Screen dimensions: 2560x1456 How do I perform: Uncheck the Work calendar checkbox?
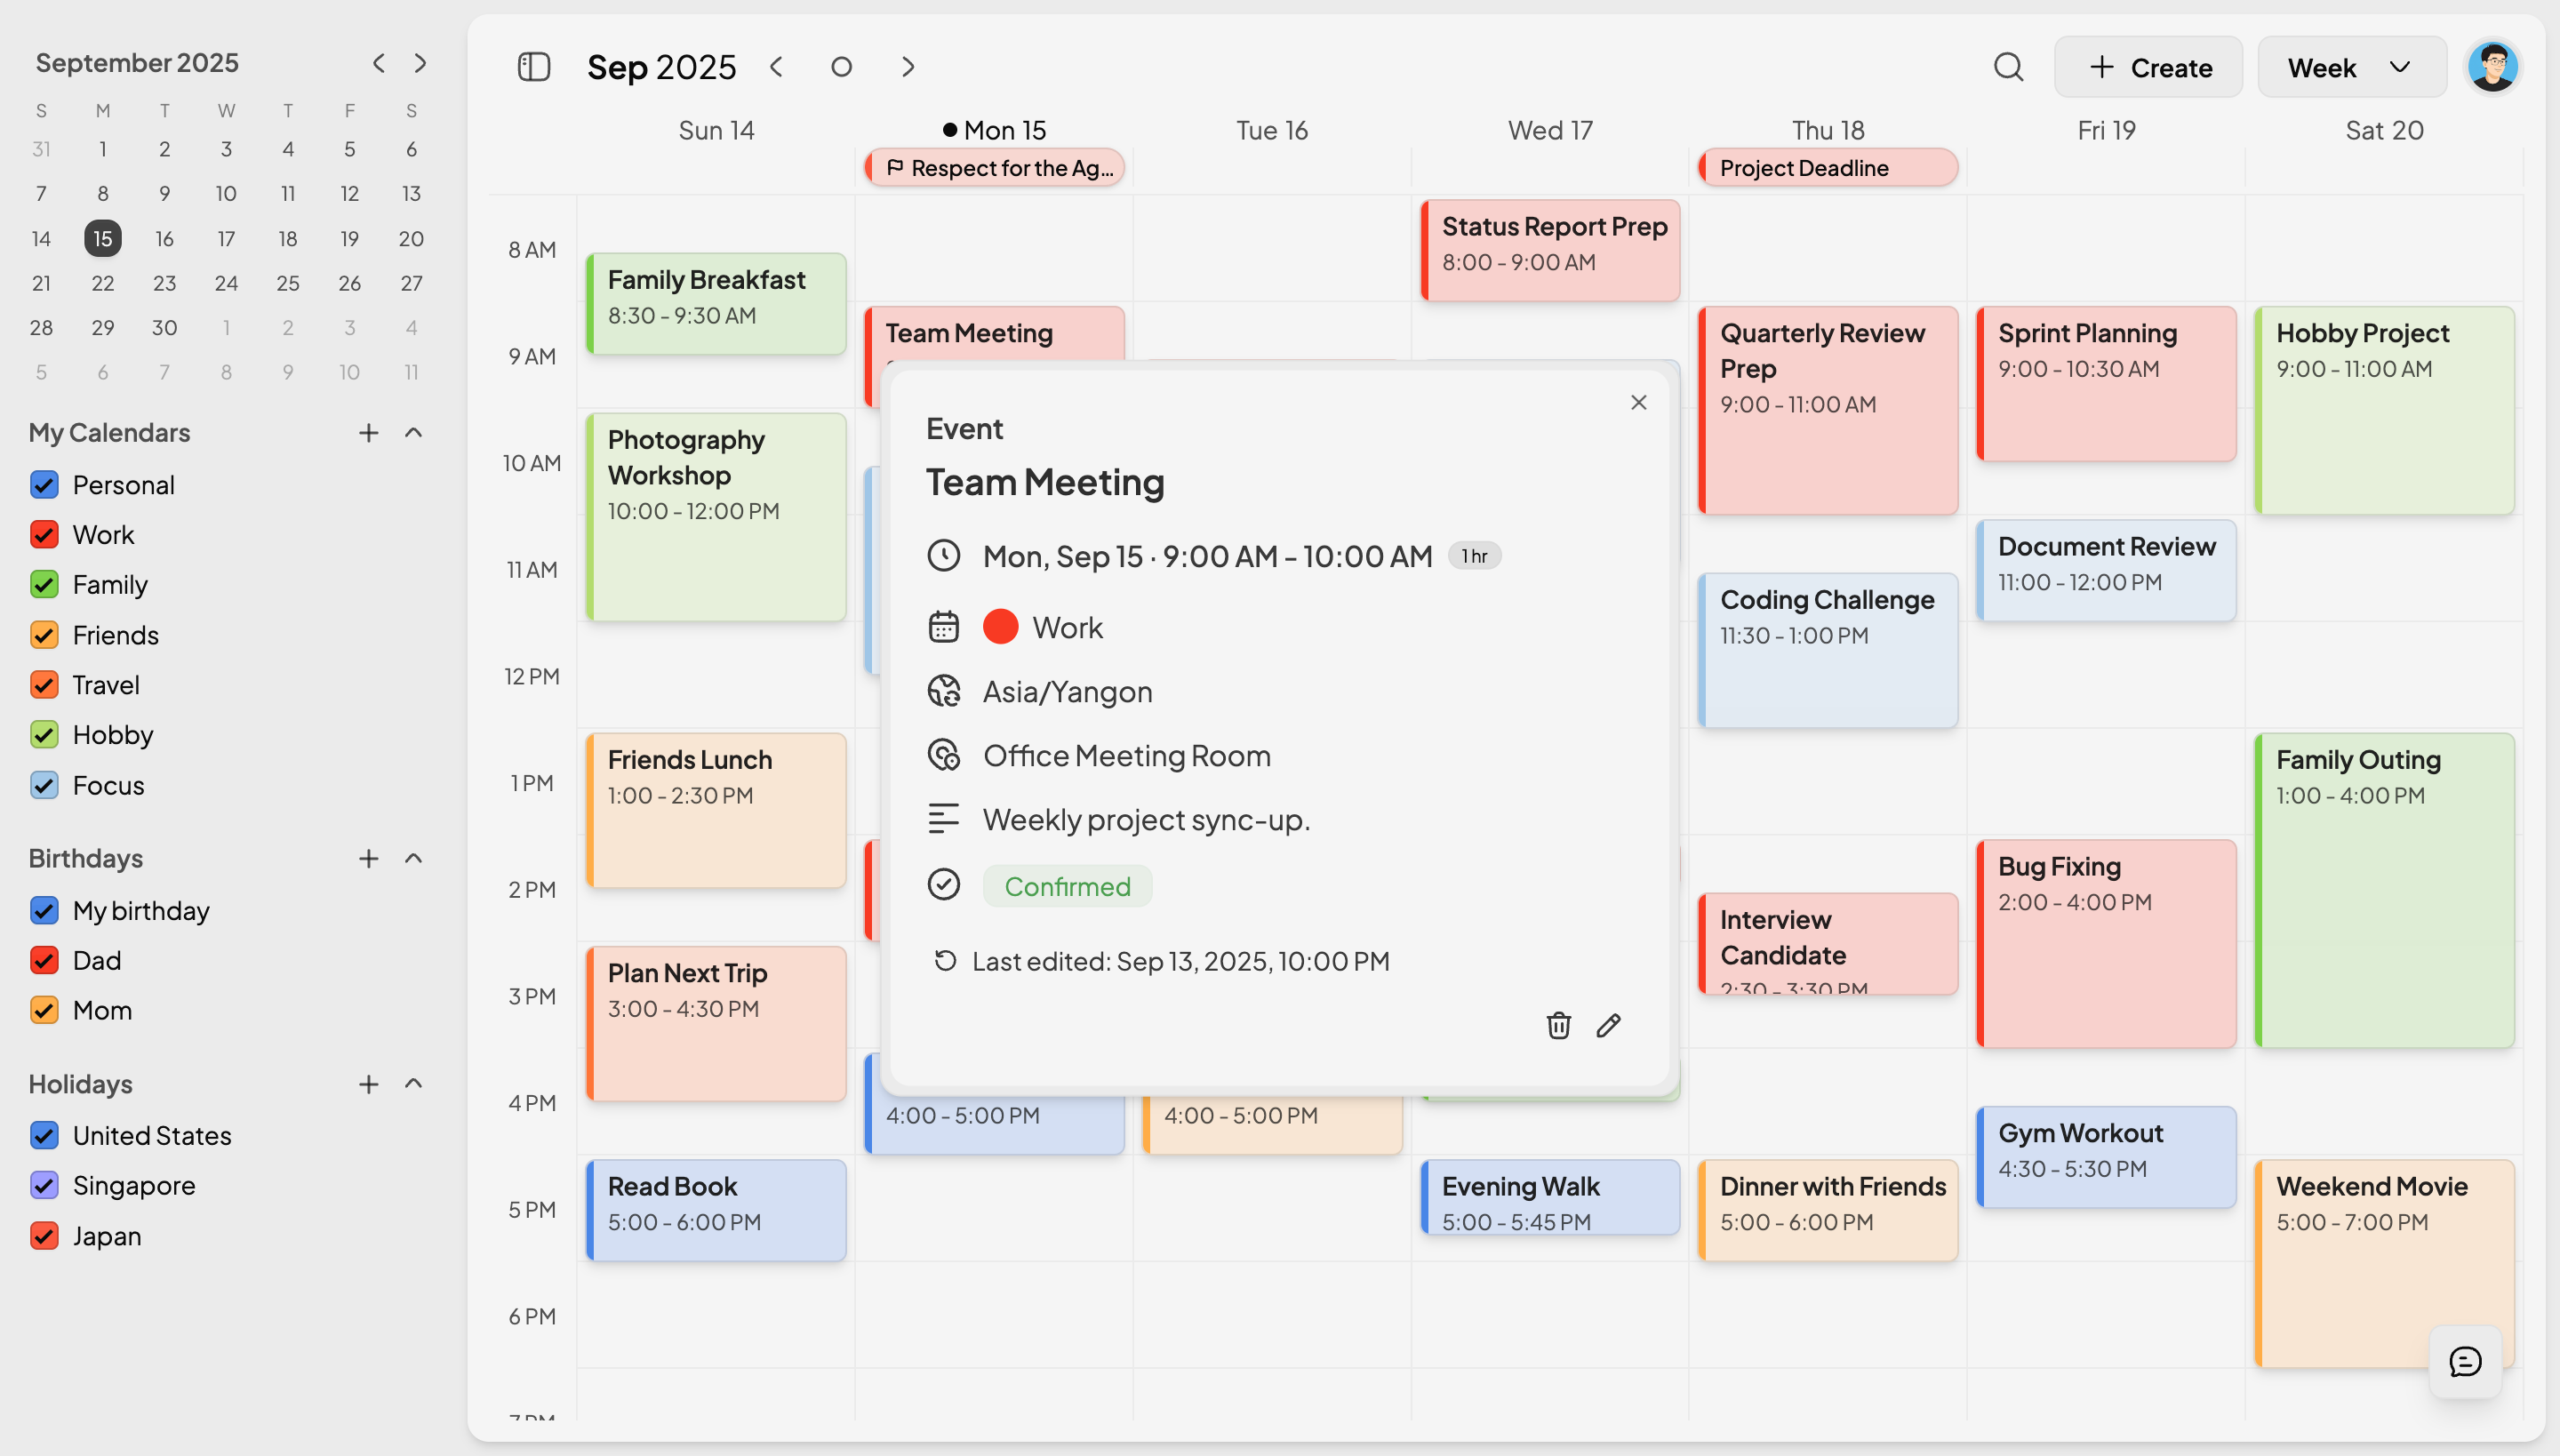click(x=44, y=535)
